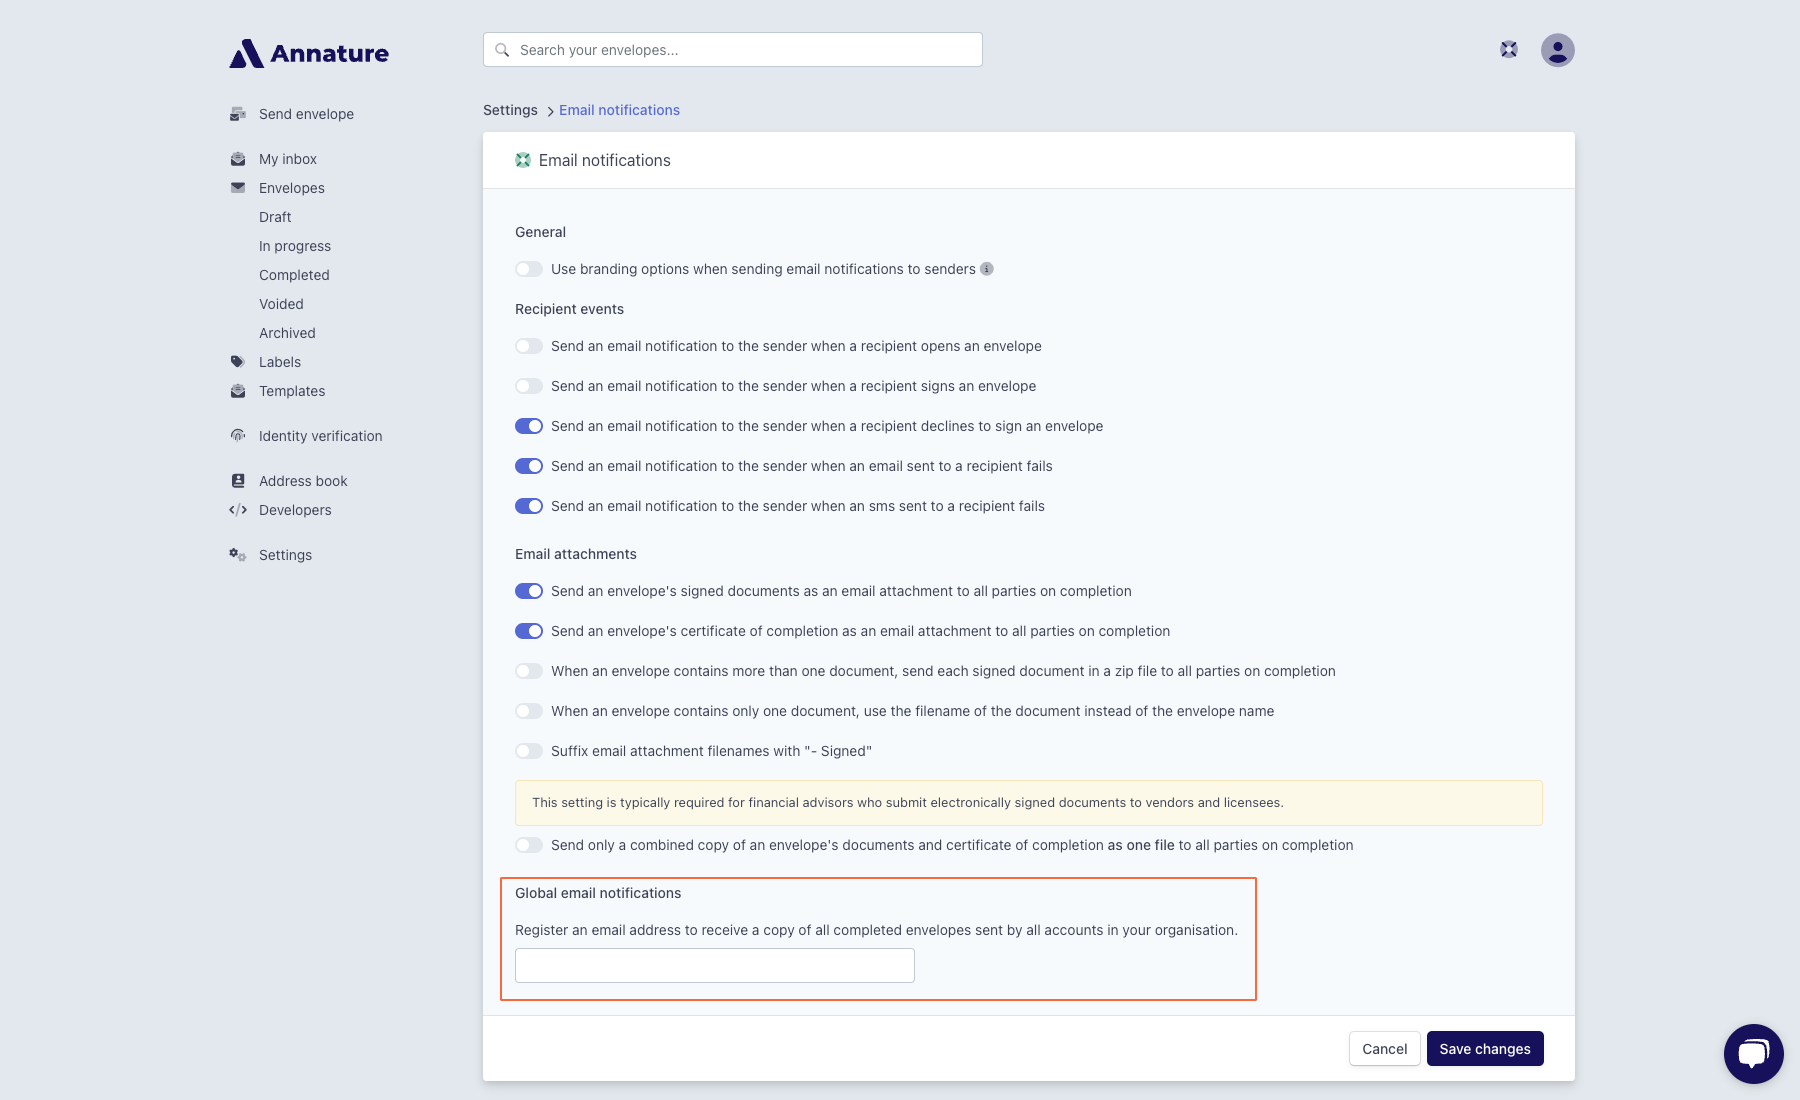
Task: Open the user profile avatar menu
Action: (x=1557, y=50)
